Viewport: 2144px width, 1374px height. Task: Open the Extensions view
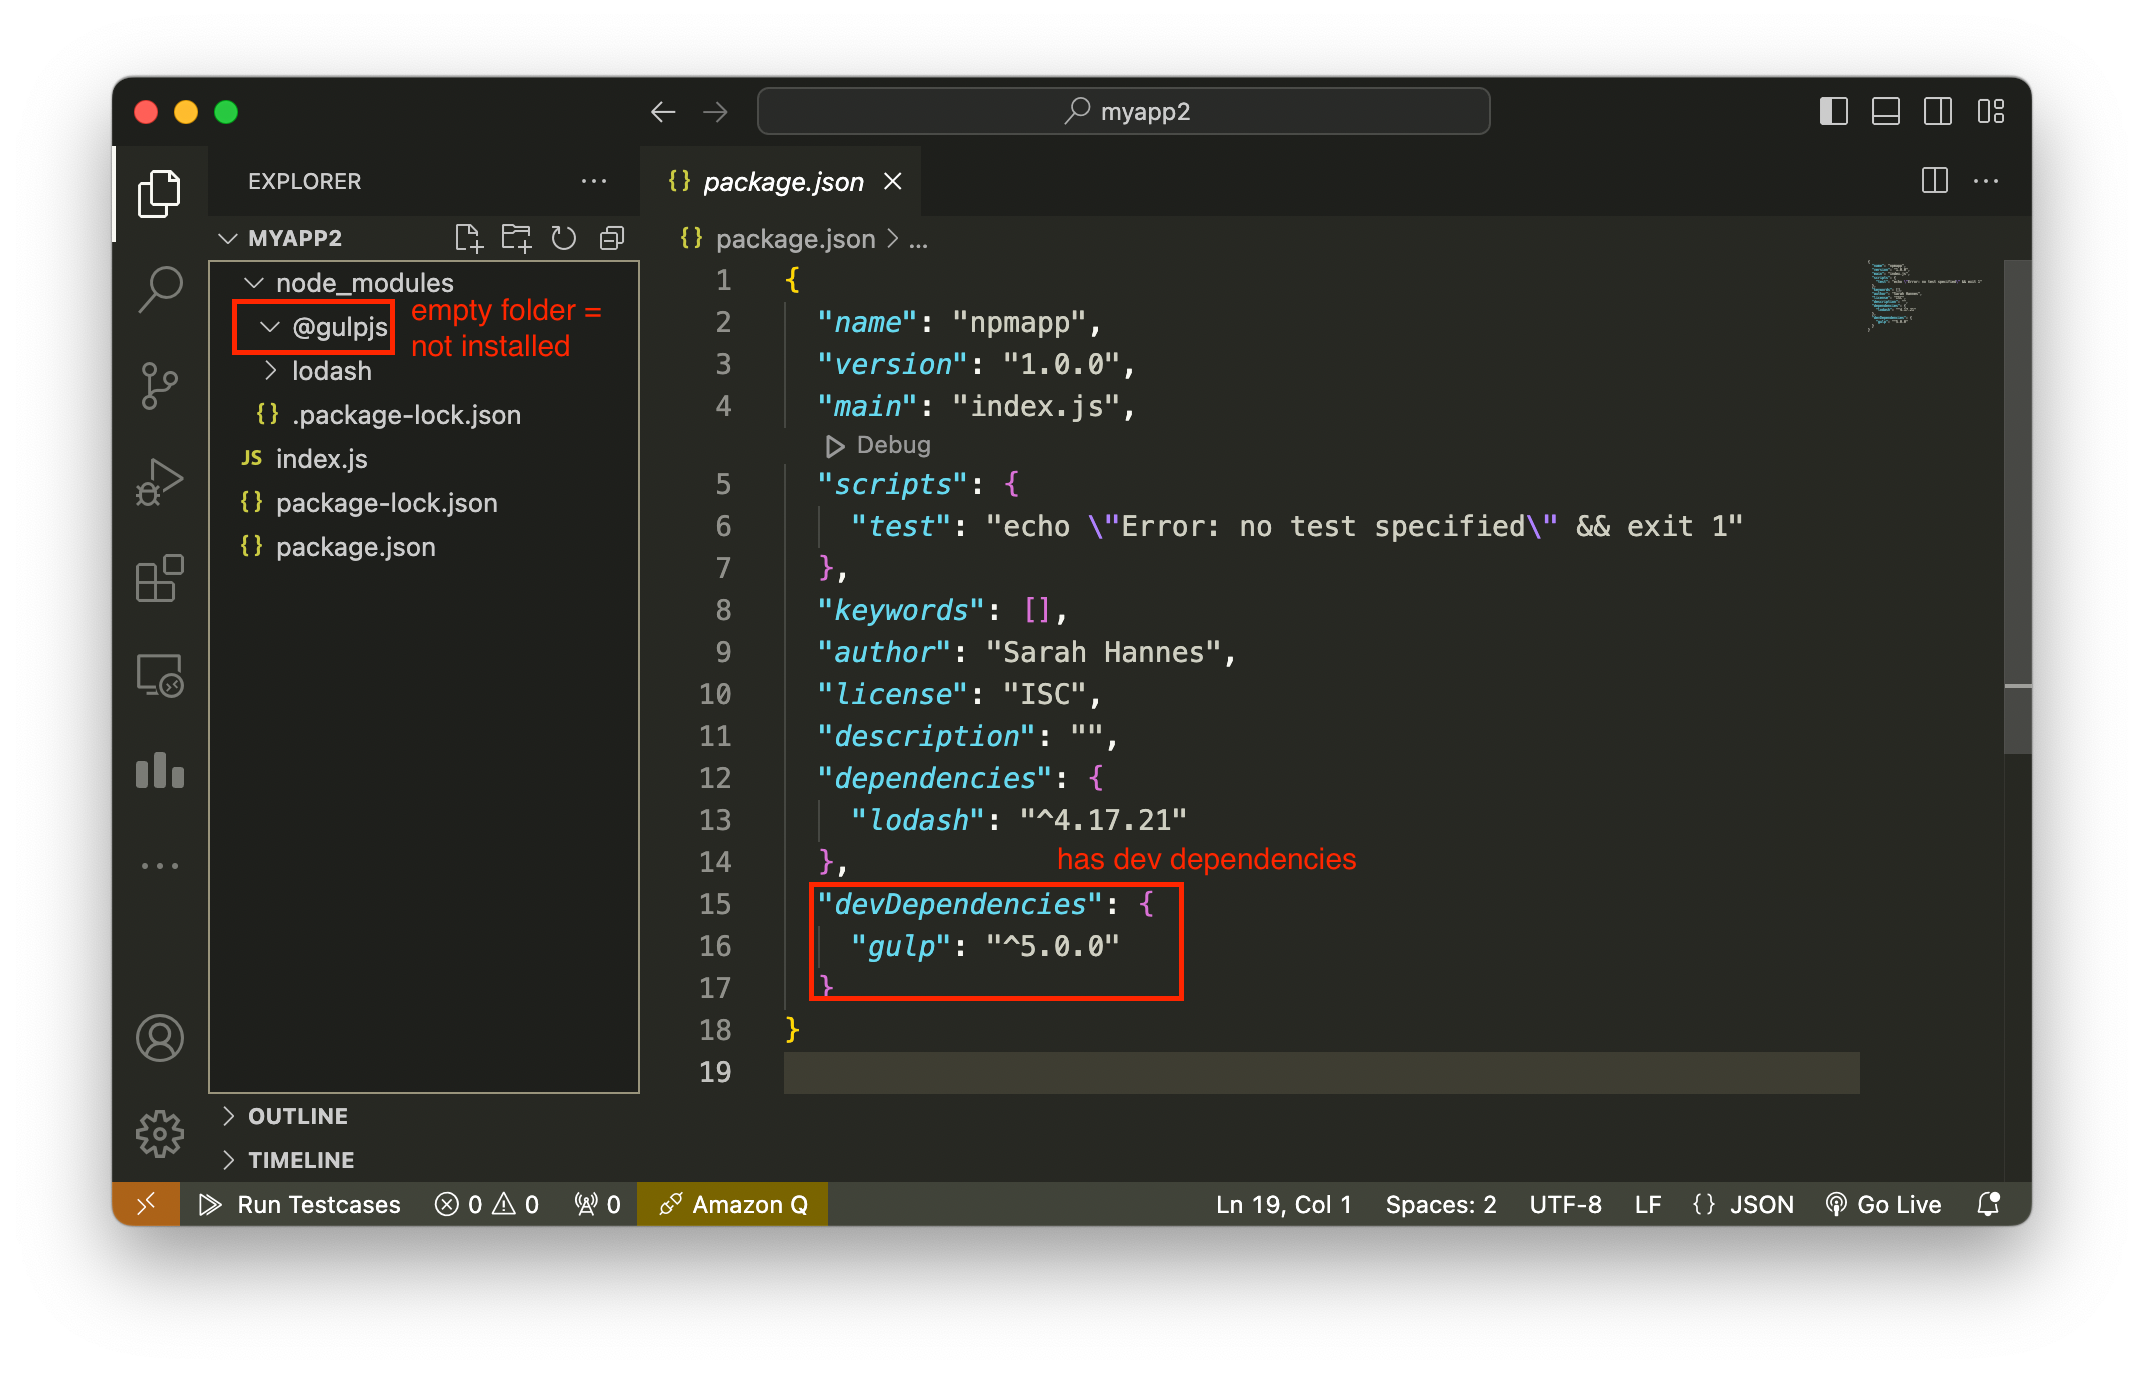(159, 579)
